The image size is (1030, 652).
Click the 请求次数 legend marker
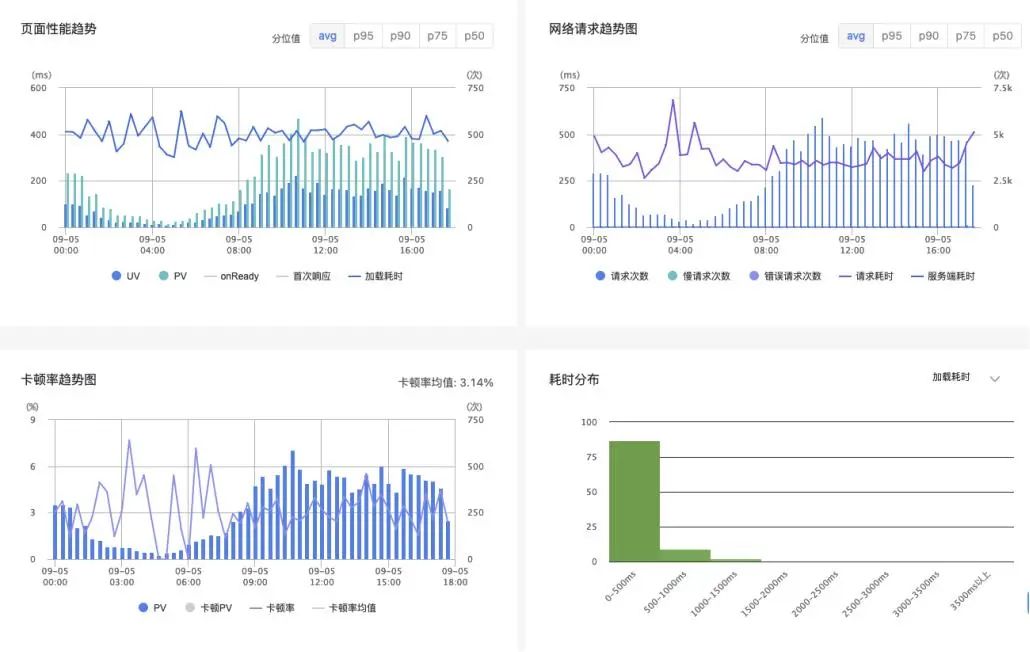click(600, 276)
